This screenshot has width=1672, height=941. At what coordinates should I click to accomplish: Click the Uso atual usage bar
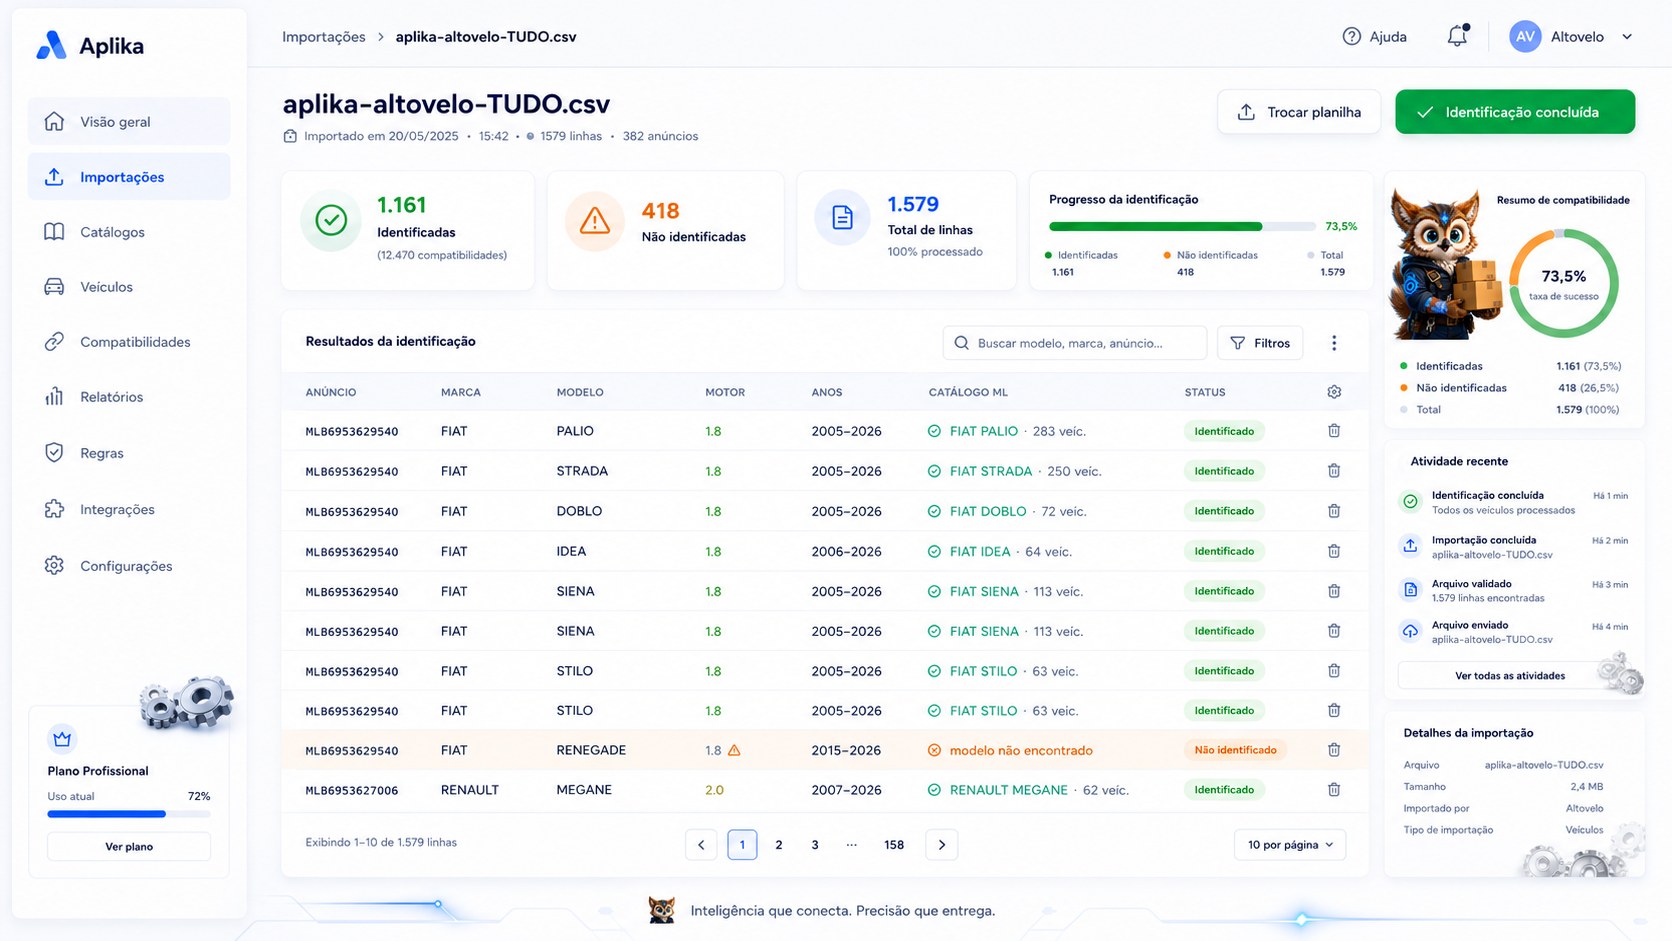[129, 814]
